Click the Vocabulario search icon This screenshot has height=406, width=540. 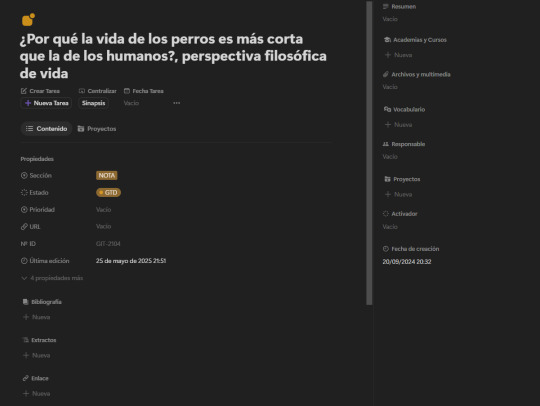387,109
